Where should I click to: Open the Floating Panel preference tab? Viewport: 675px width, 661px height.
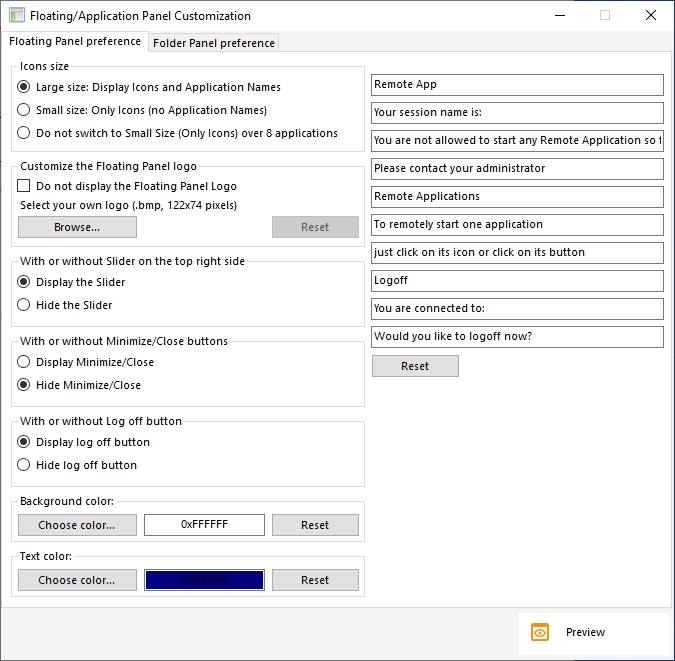tap(75, 42)
